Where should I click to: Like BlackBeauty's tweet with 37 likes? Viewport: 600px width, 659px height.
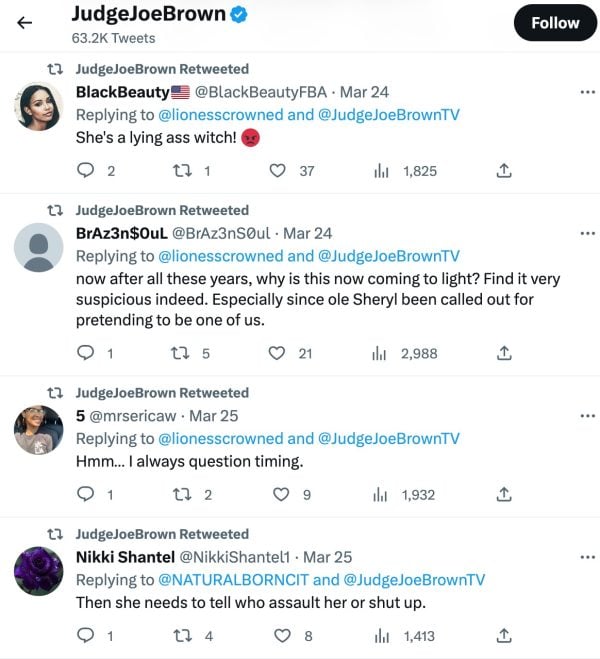(x=280, y=171)
